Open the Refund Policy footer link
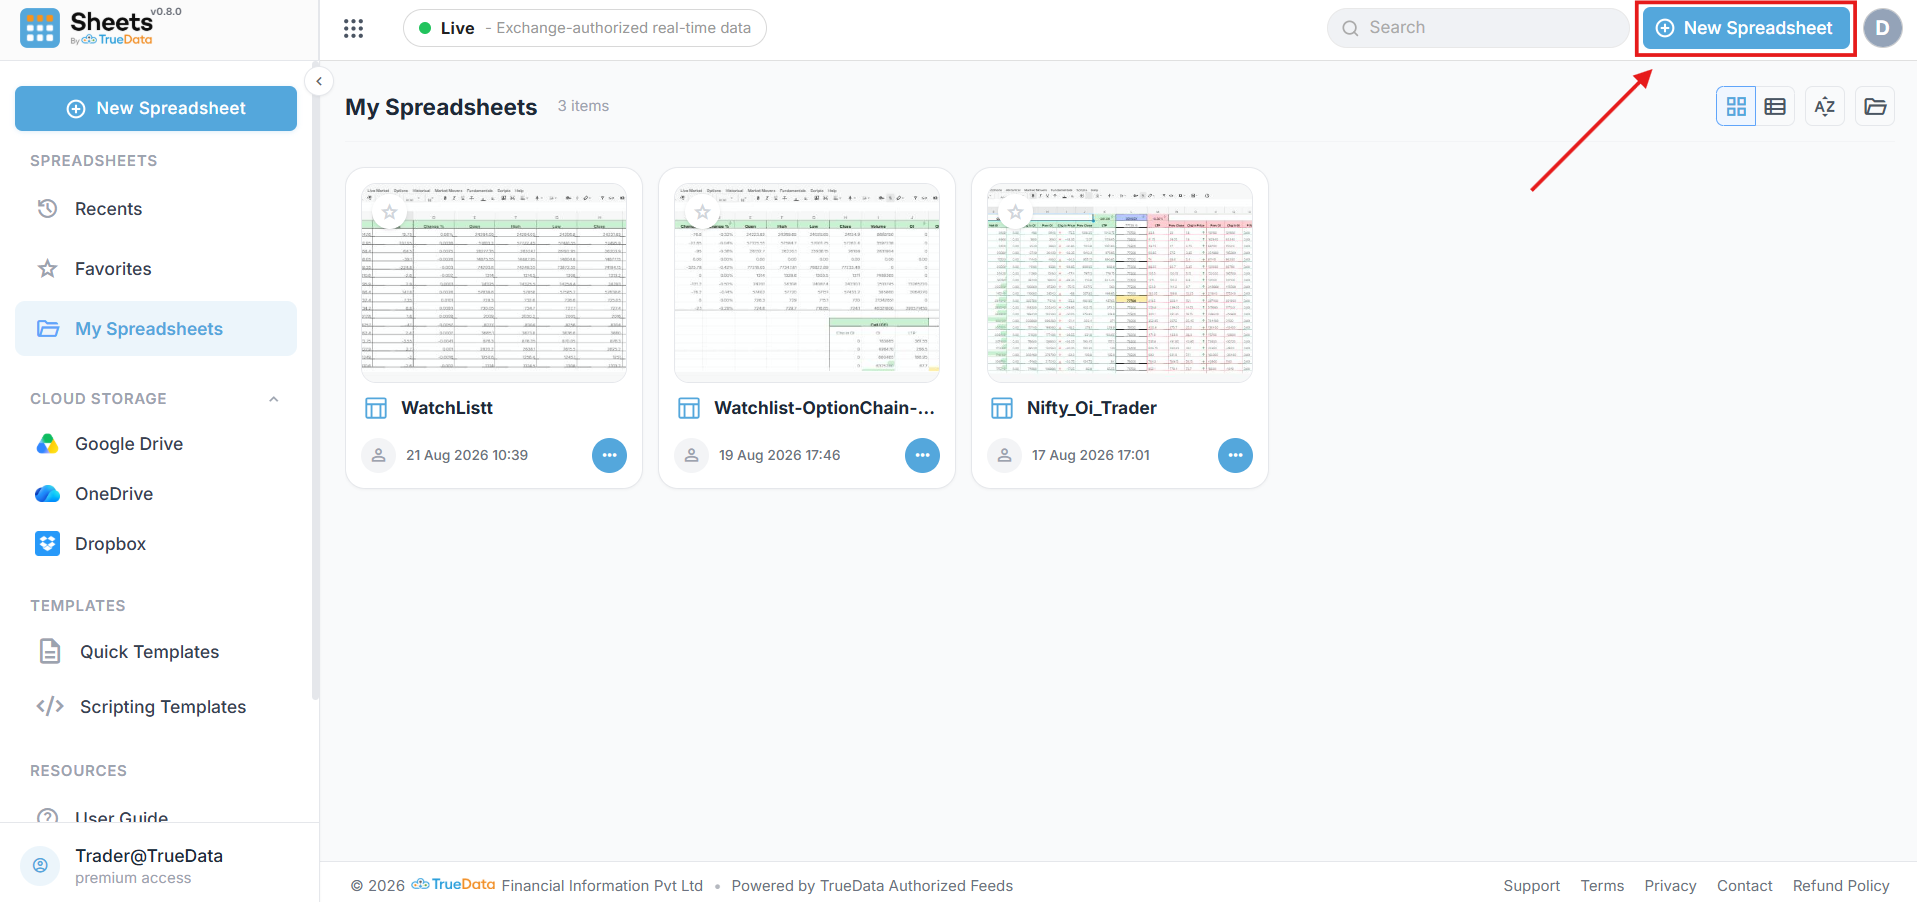This screenshot has height=902, width=1917. tap(1841, 886)
